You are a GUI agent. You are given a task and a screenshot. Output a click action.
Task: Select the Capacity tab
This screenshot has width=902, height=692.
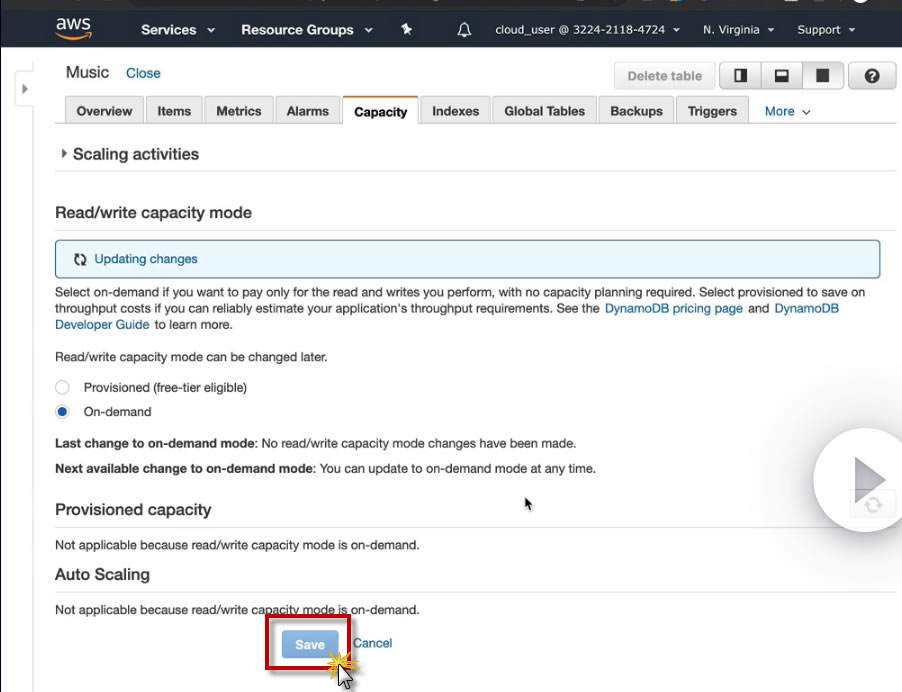380,111
